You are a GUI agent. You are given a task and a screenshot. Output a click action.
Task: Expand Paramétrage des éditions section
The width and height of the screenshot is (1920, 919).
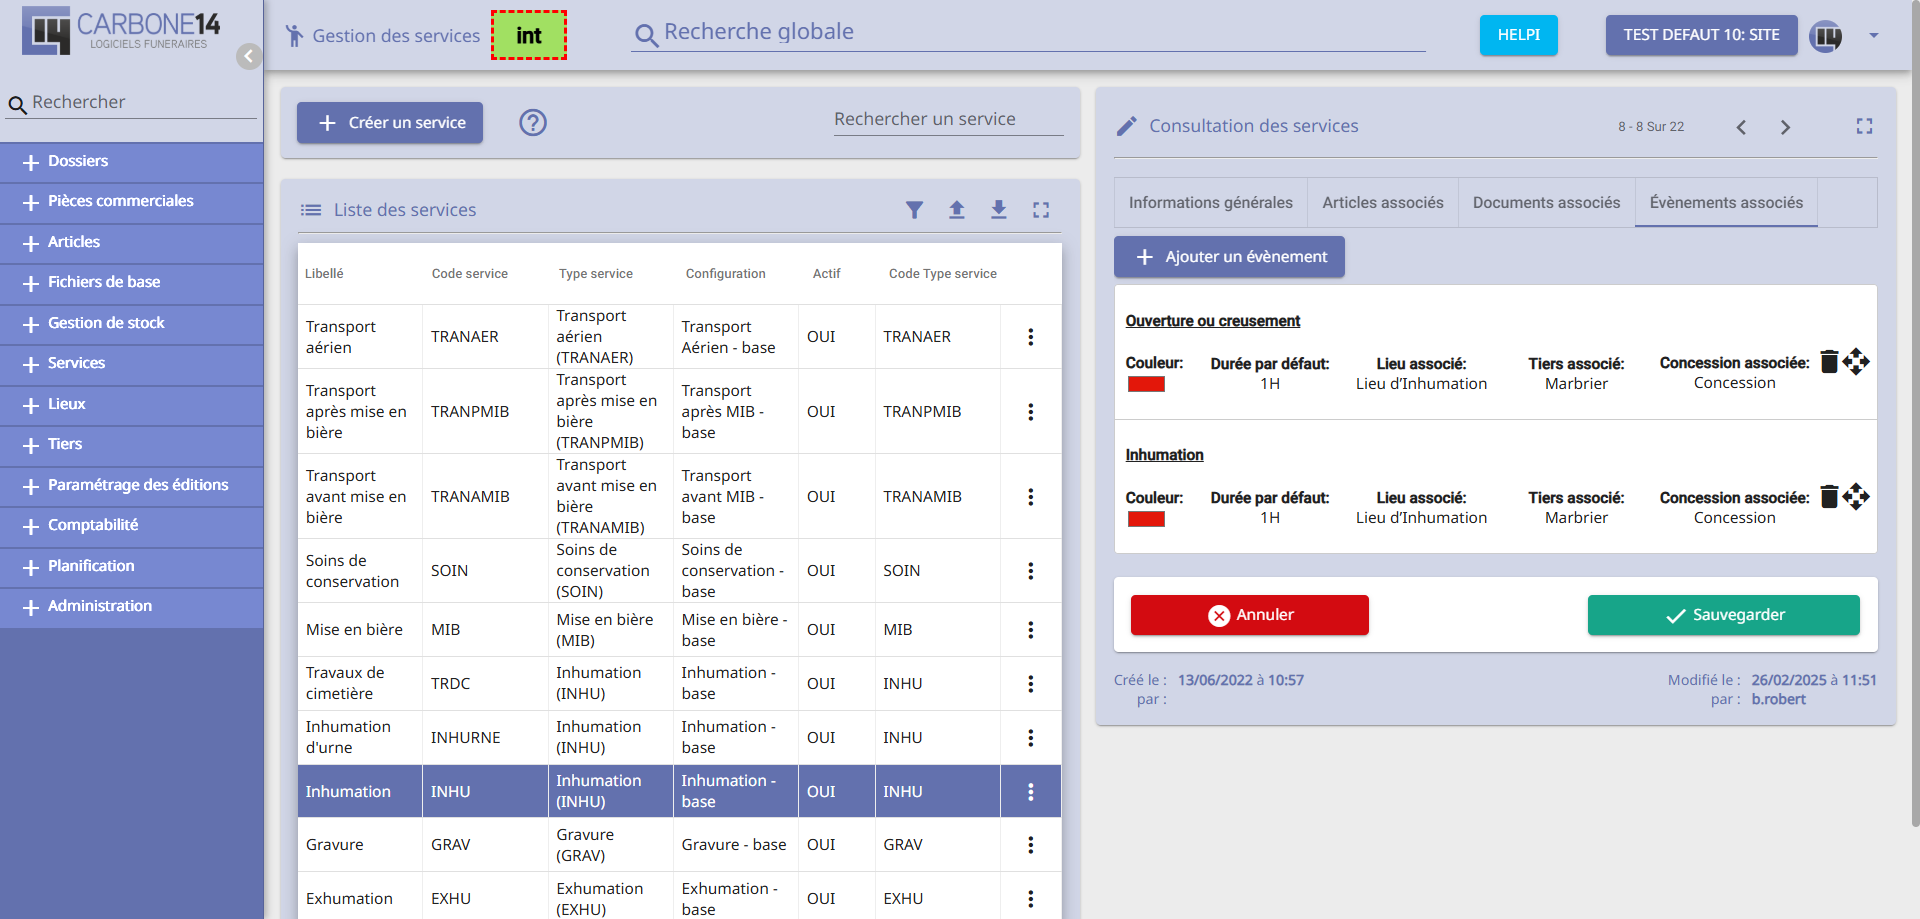132,486
